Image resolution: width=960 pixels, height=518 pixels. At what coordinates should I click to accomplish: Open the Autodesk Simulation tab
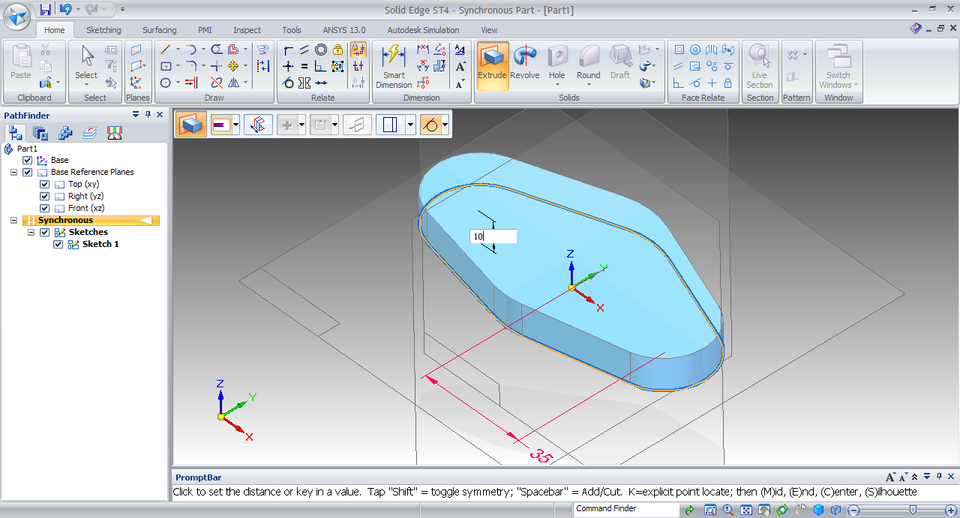(423, 30)
